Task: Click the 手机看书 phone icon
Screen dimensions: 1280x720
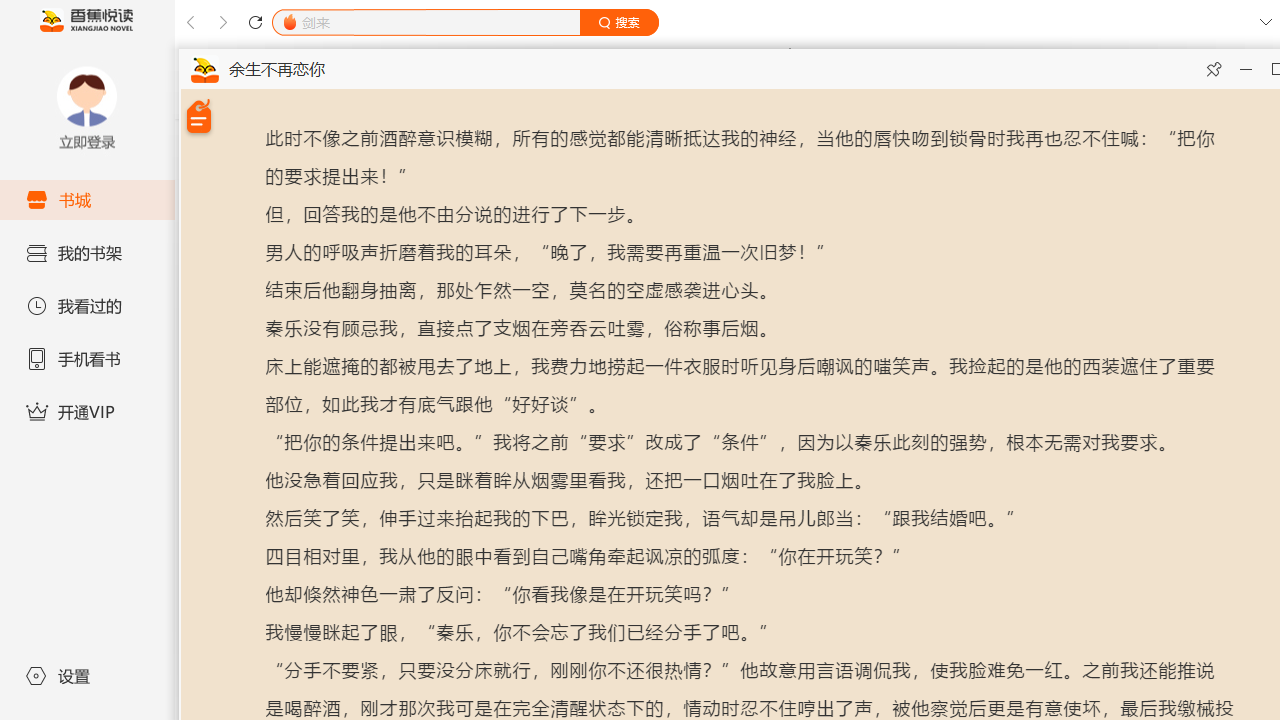Action: pyautogui.click(x=37, y=359)
